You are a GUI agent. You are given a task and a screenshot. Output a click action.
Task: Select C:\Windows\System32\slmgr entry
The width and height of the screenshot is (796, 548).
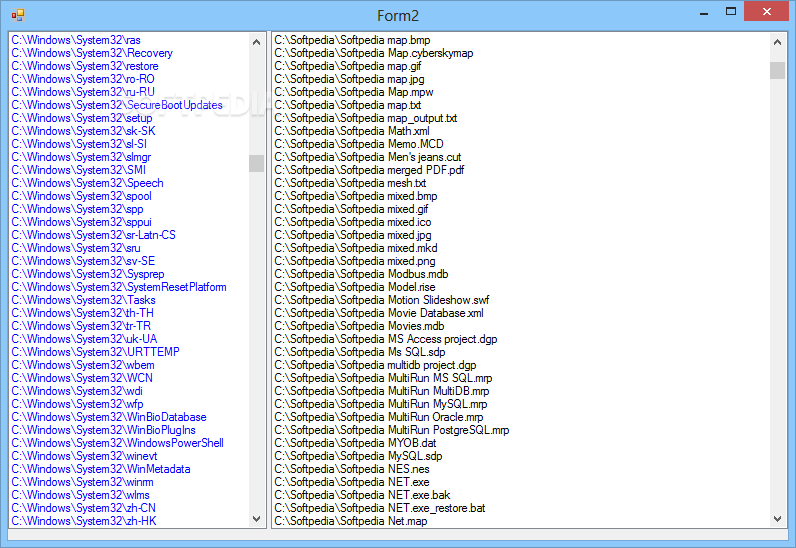[81, 157]
